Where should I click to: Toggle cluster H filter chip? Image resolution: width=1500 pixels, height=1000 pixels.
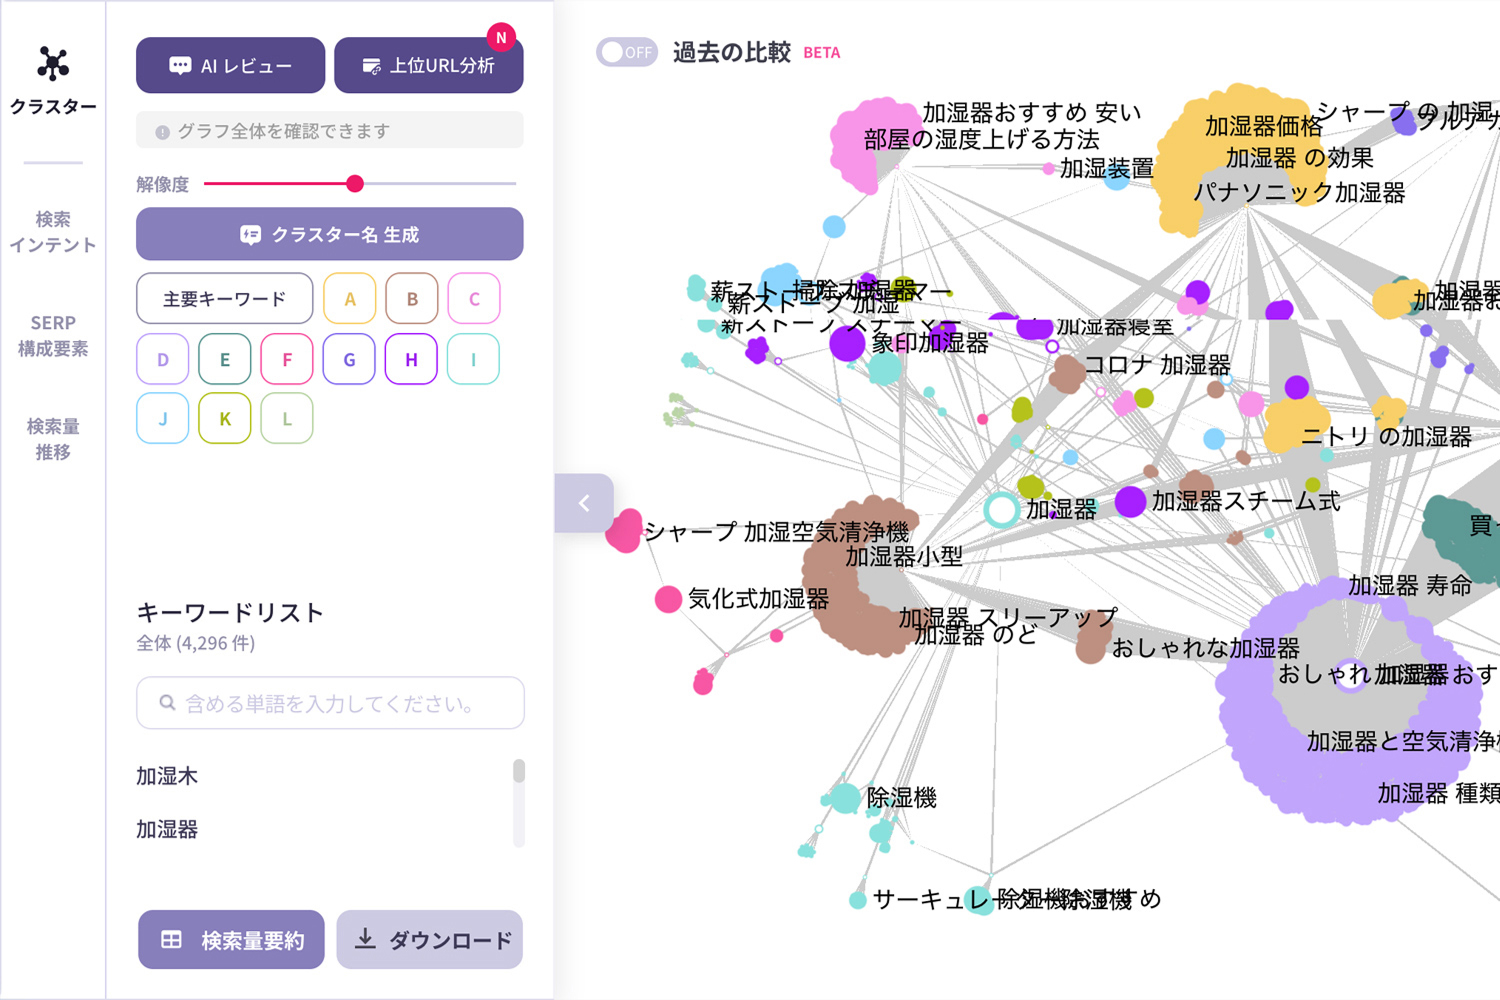point(411,359)
